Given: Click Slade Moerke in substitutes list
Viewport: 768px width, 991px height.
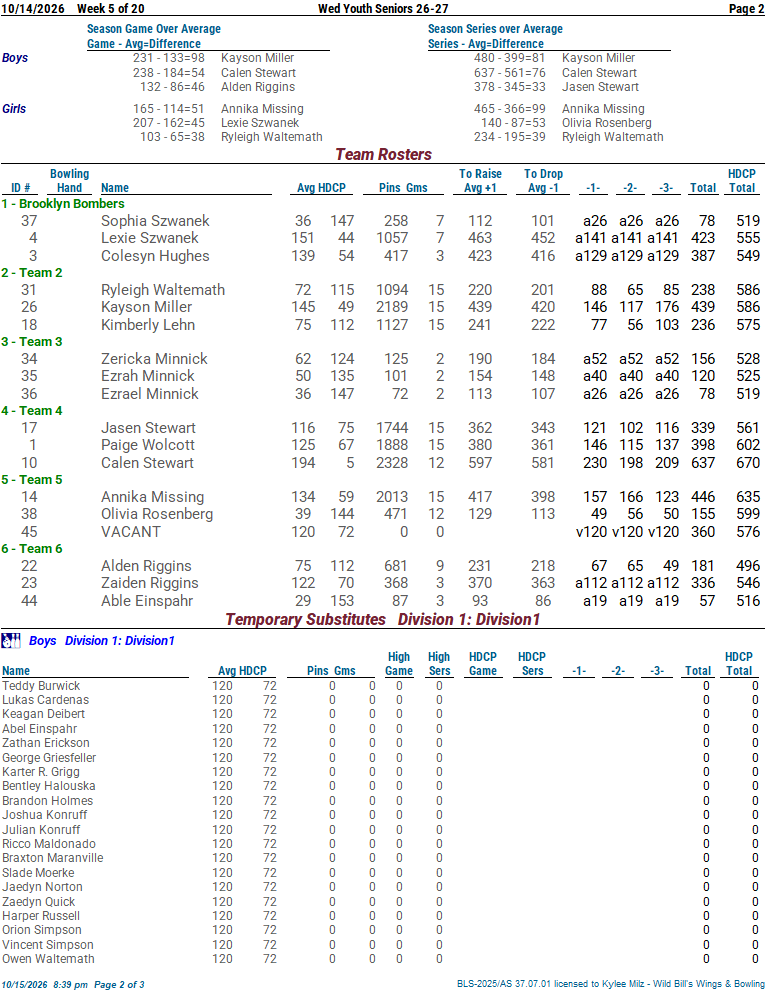Looking at the screenshot, I should click(x=38, y=872).
